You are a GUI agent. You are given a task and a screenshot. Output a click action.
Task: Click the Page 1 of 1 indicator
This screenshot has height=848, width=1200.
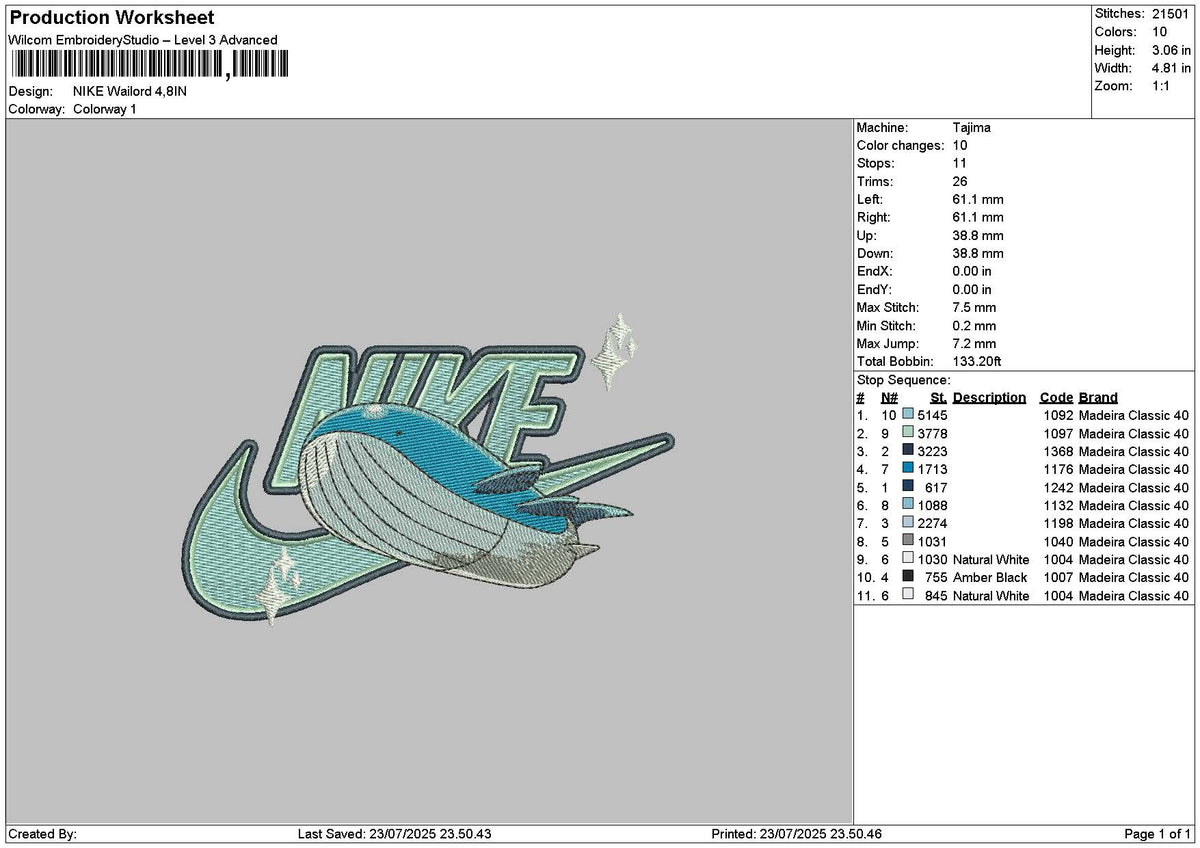tap(1158, 834)
